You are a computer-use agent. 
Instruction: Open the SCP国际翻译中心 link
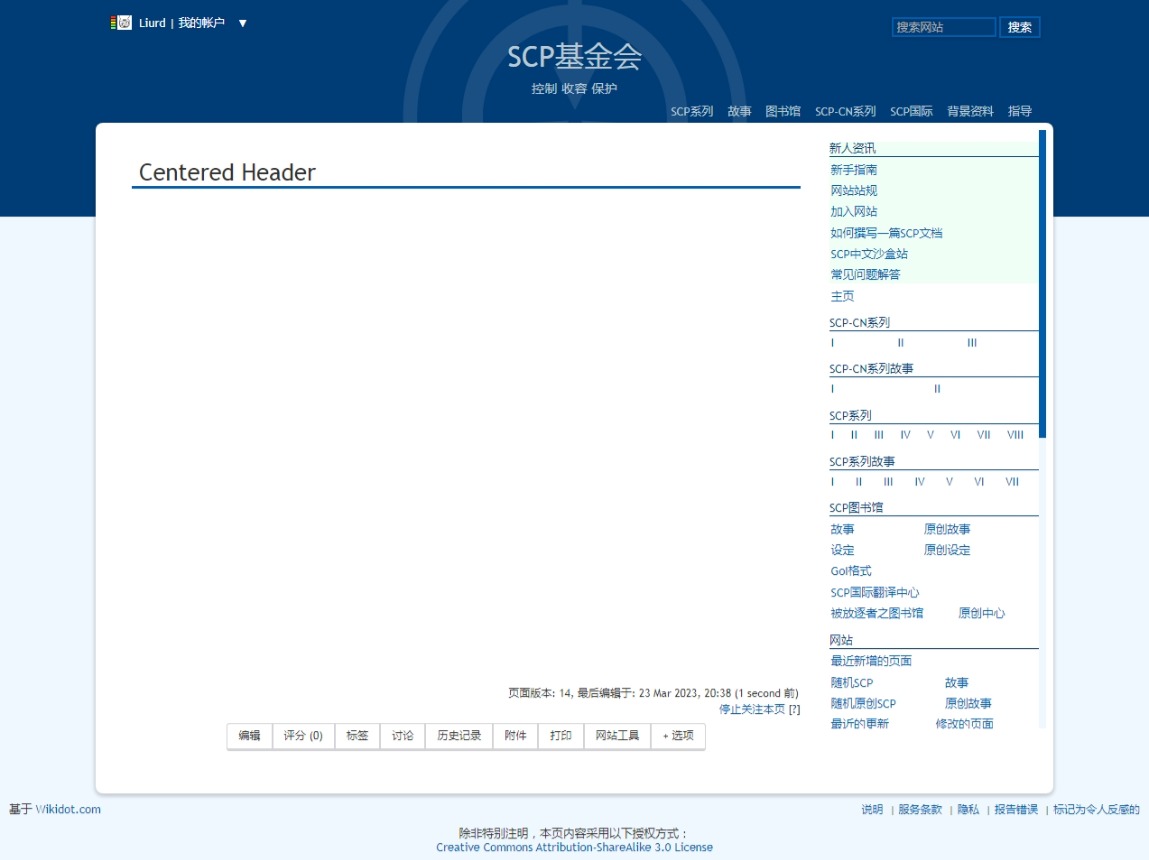(x=874, y=593)
